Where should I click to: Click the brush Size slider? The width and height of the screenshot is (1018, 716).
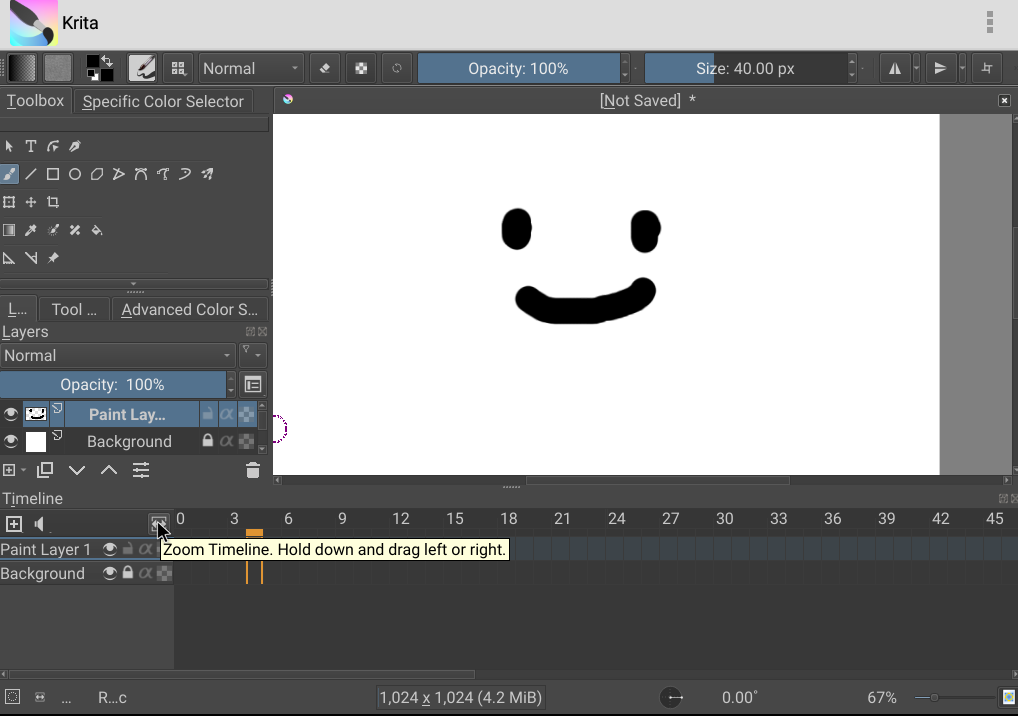tap(746, 69)
